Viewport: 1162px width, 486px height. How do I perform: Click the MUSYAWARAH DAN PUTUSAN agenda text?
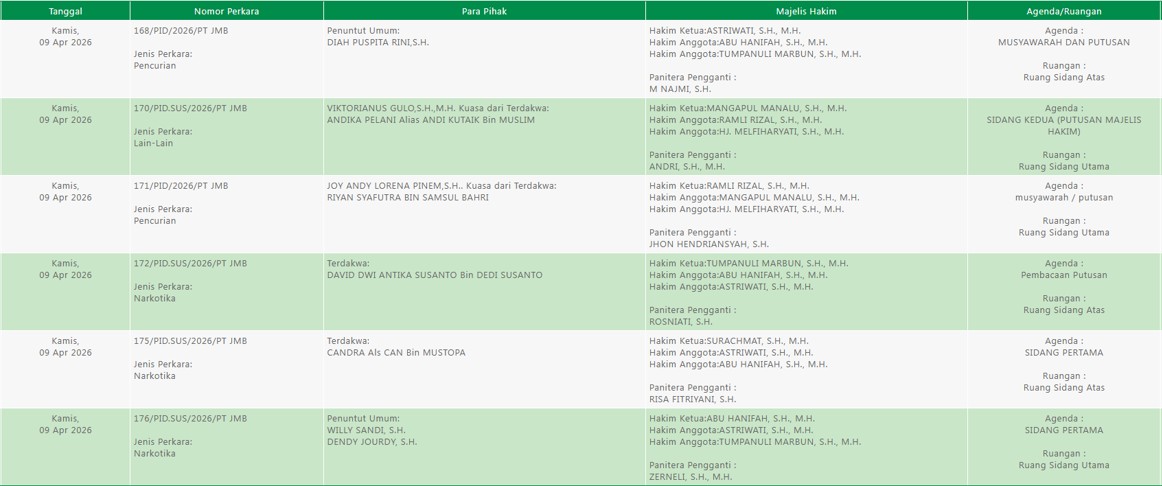(x=1064, y=43)
